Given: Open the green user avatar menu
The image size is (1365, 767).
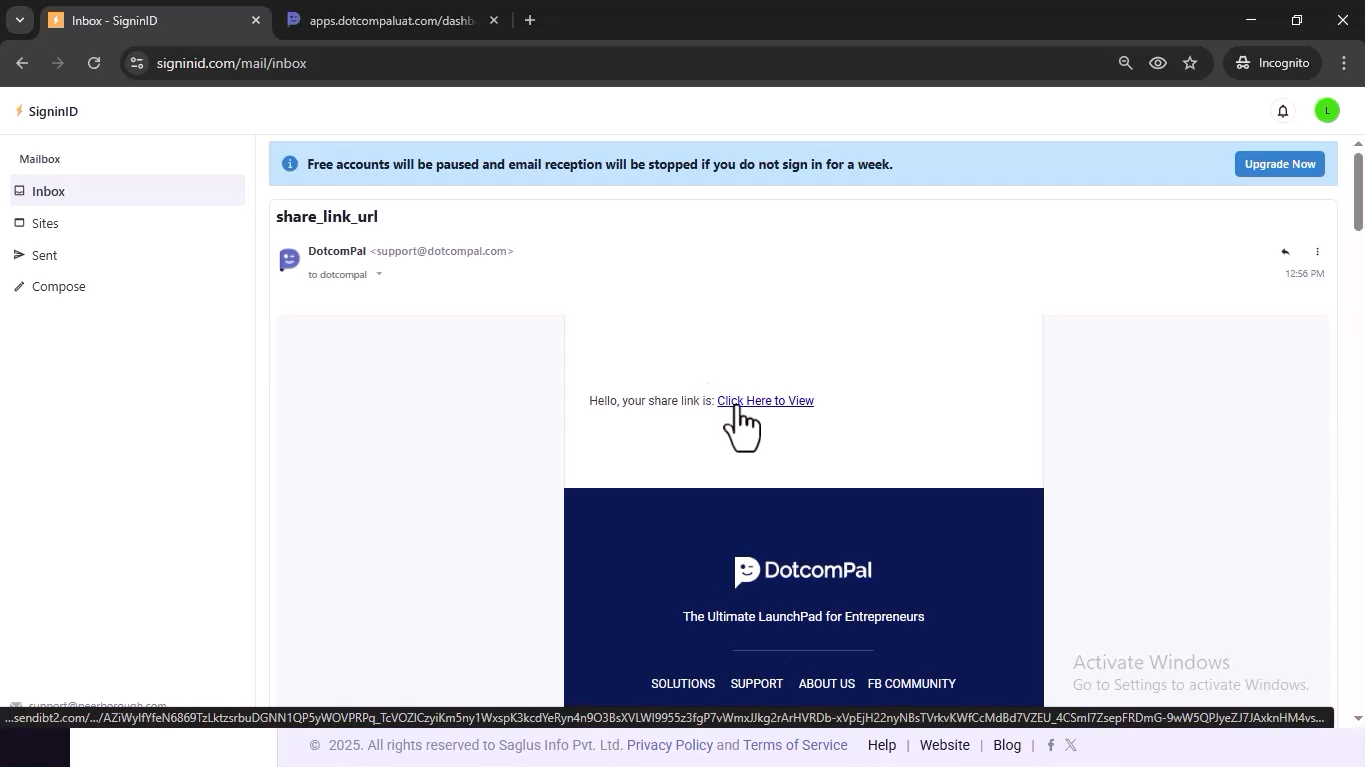Looking at the screenshot, I should 1327,111.
